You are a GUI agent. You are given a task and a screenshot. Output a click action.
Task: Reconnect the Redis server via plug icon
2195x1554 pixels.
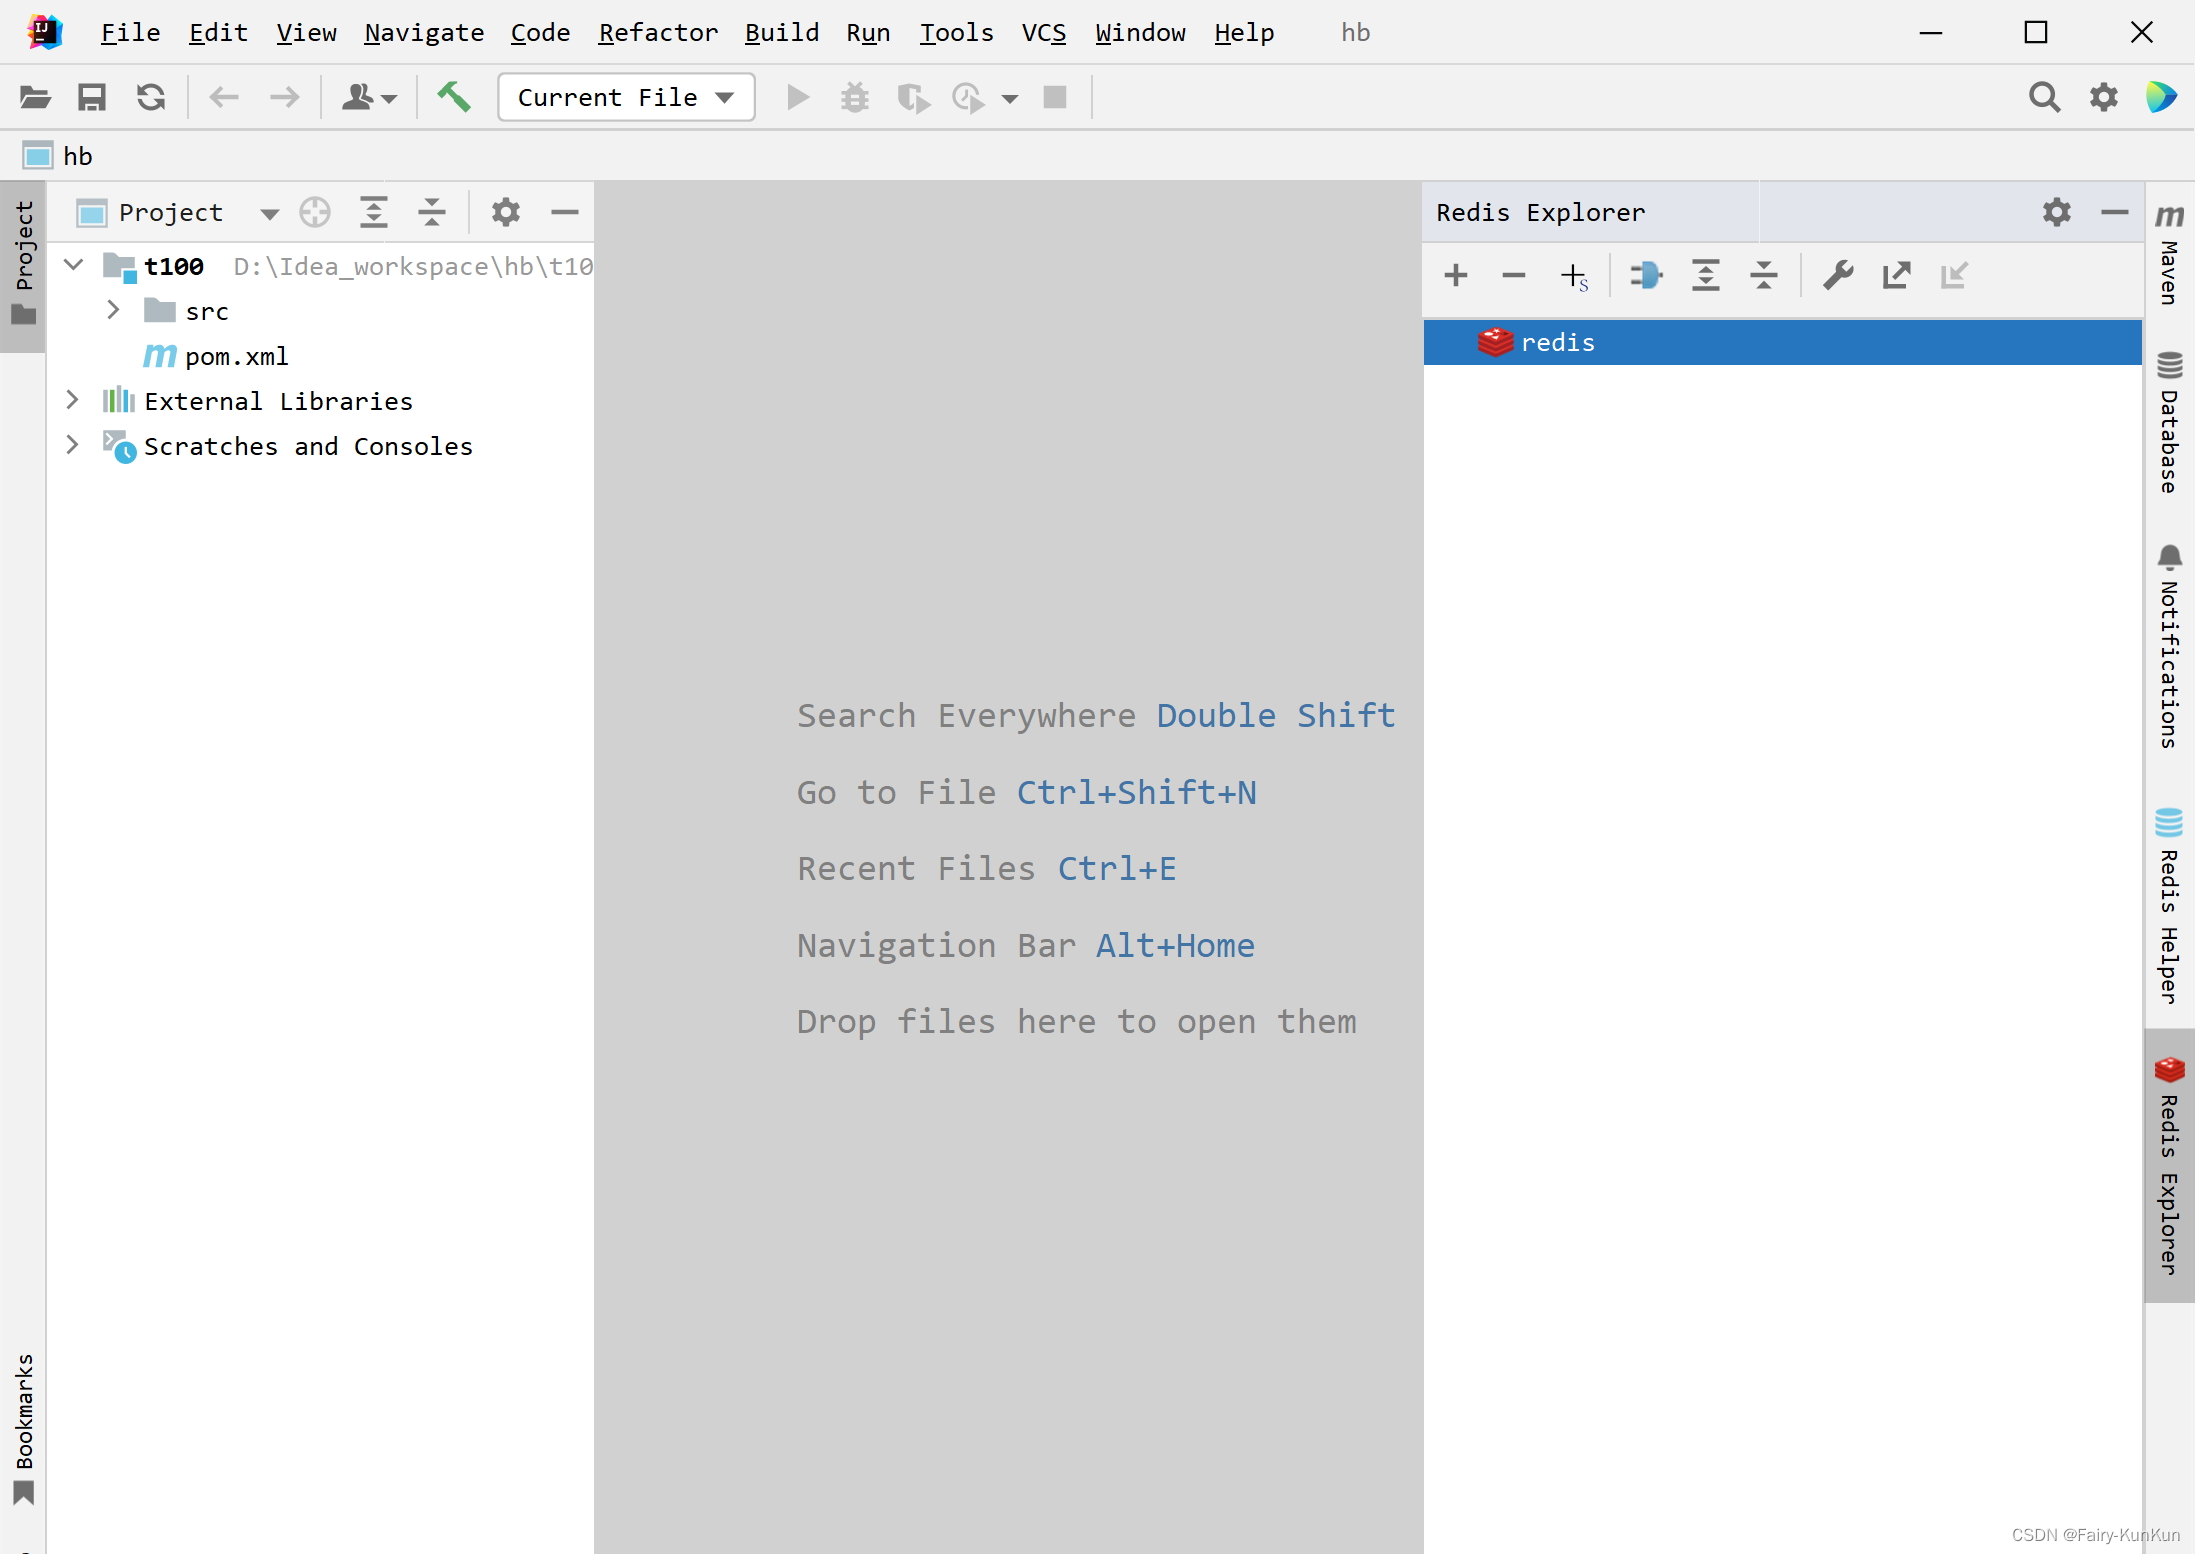click(1646, 275)
